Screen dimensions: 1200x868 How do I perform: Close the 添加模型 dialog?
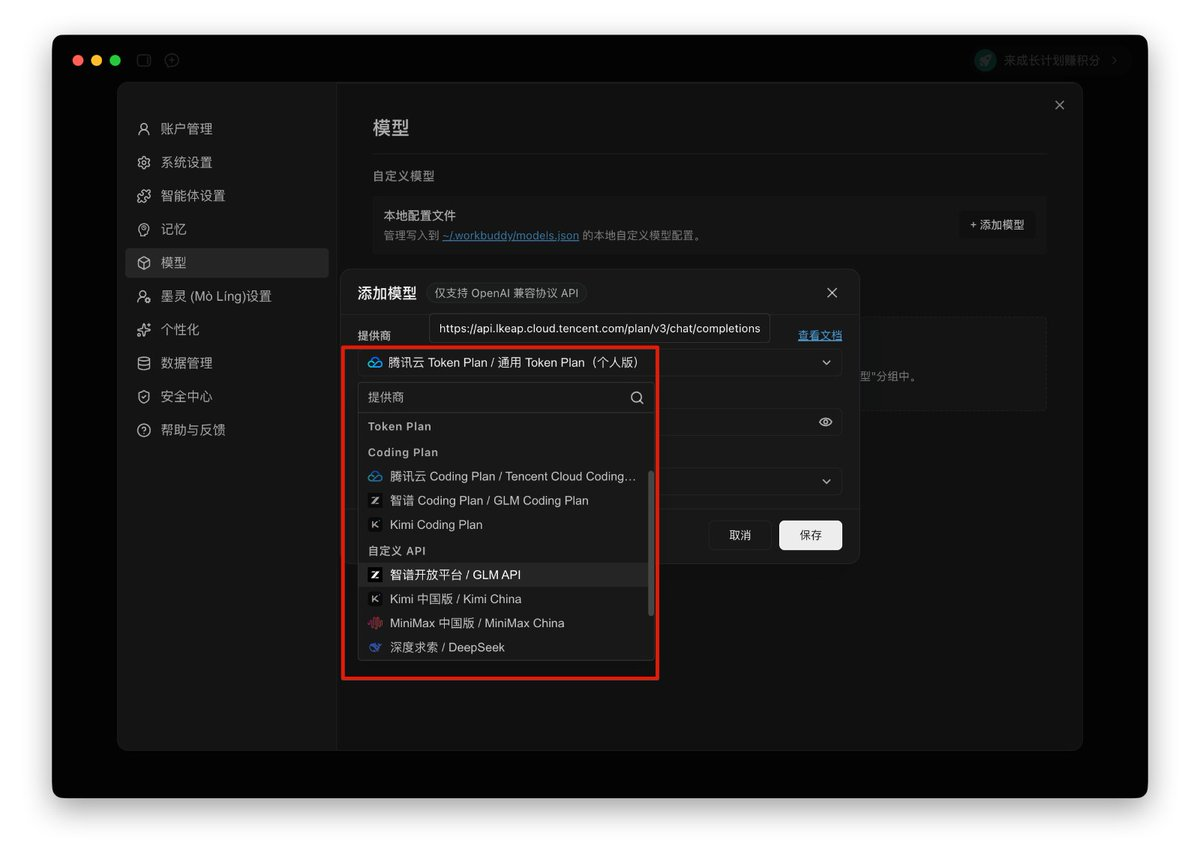[832, 293]
